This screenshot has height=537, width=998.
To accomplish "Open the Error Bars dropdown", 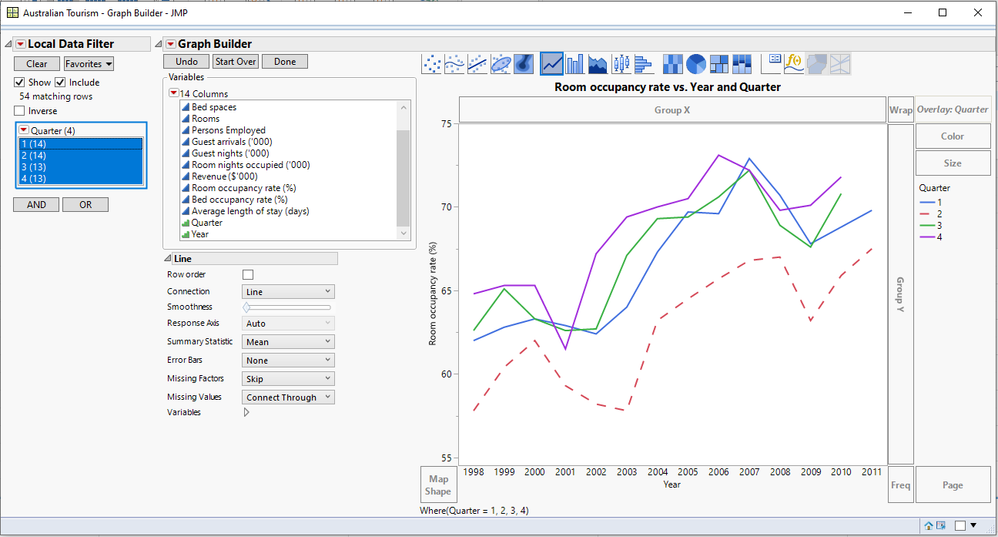I will pyautogui.click(x=288, y=360).
